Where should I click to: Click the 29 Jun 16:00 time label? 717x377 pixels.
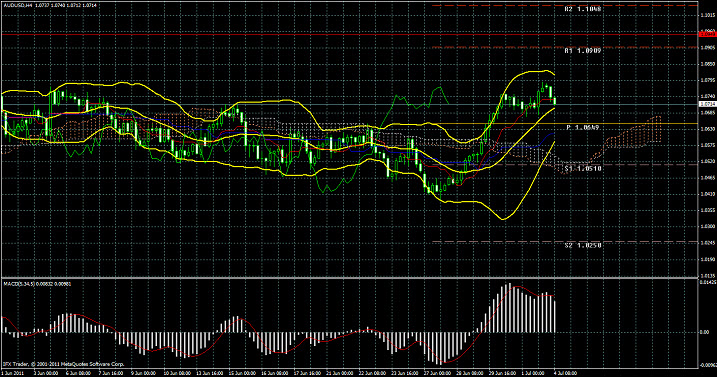pyautogui.click(x=503, y=373)
